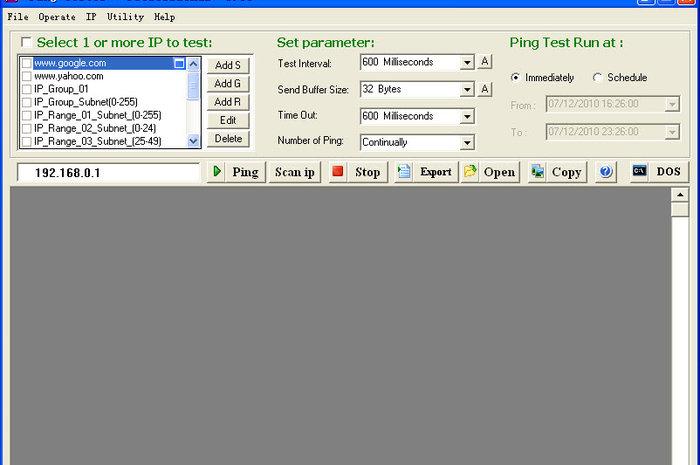The width and height of the screenshot is (700, 465).
Task: Click the Edit button
Action: [x=228, y=120]
